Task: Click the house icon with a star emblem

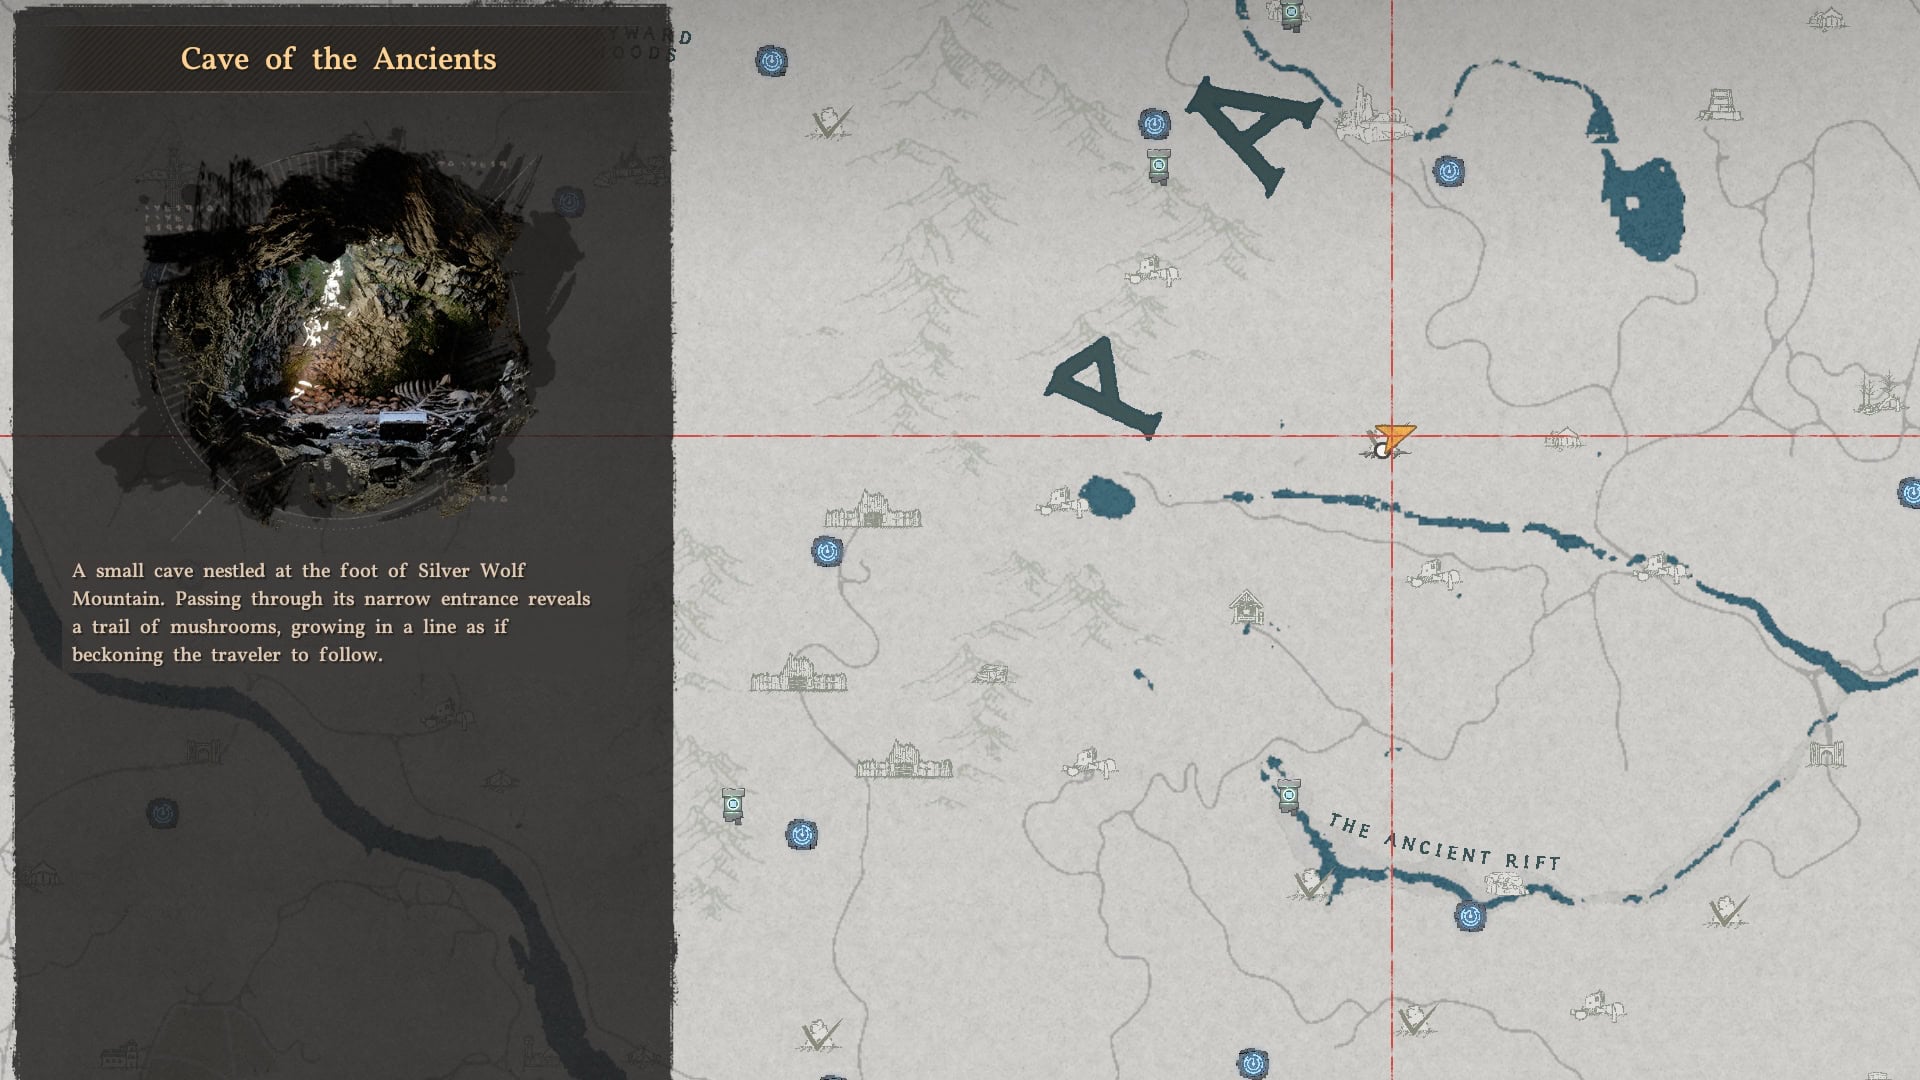Action: tap(1246, 607)
